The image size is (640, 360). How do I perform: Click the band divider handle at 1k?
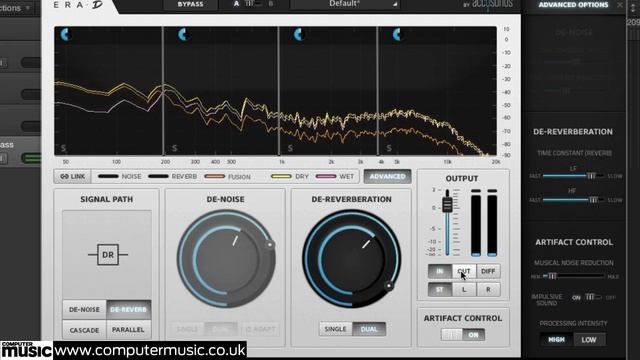pos(278,91)
